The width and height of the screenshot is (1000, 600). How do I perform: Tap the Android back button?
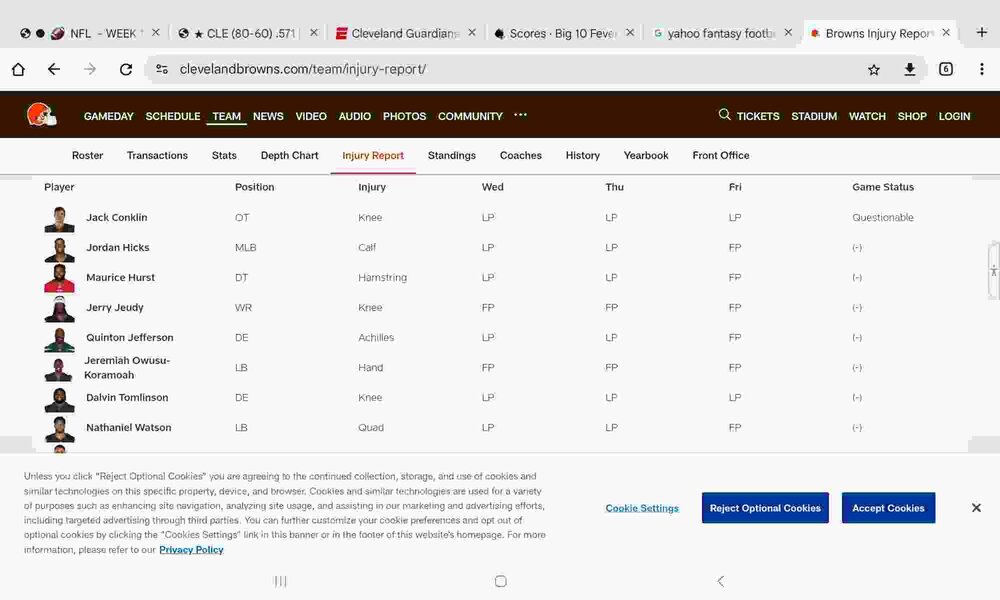(x=721, y=581)
